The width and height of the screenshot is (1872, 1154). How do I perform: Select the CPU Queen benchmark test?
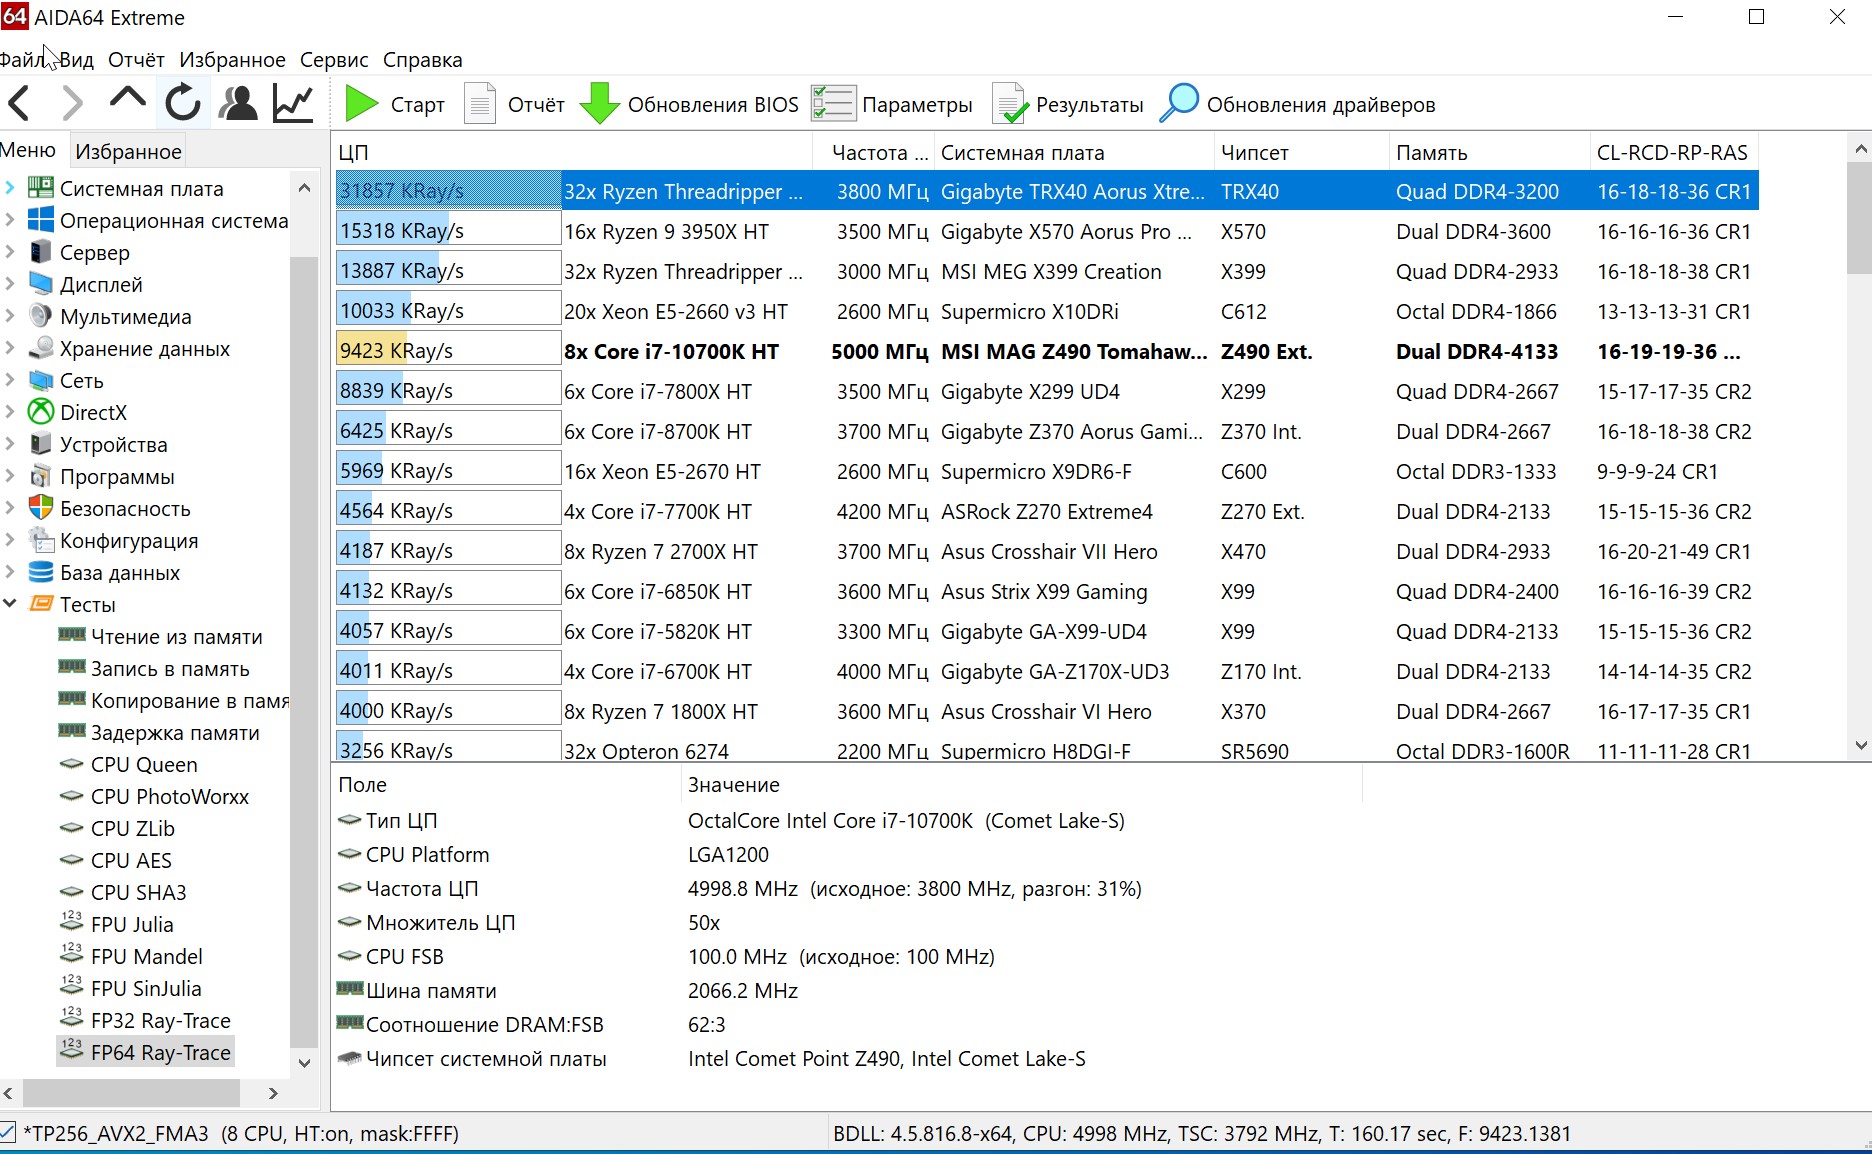tap(144, 764)
